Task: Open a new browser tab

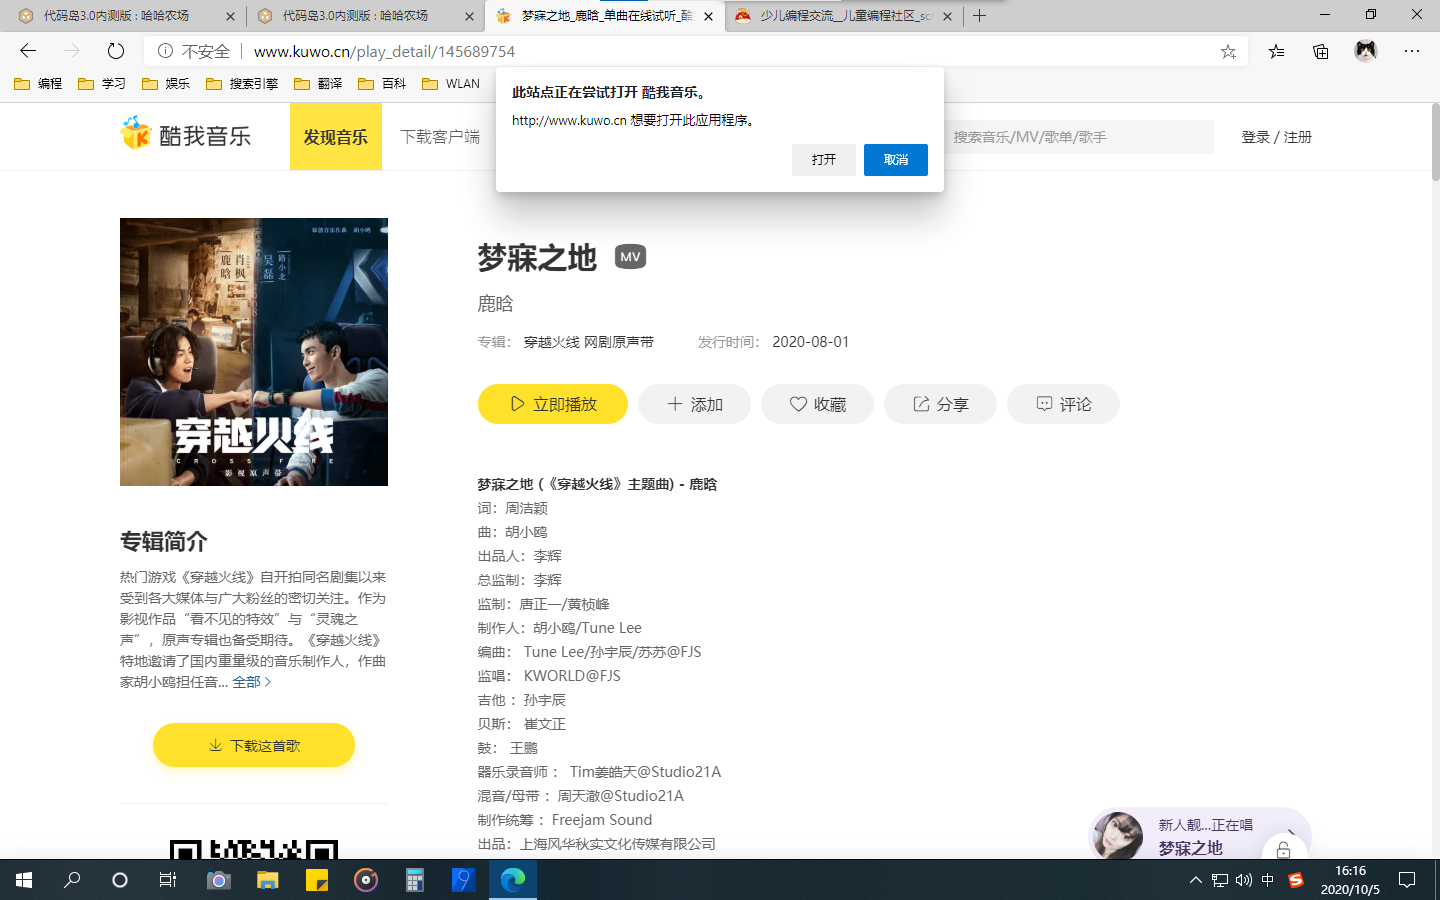Action: point(980,16)
